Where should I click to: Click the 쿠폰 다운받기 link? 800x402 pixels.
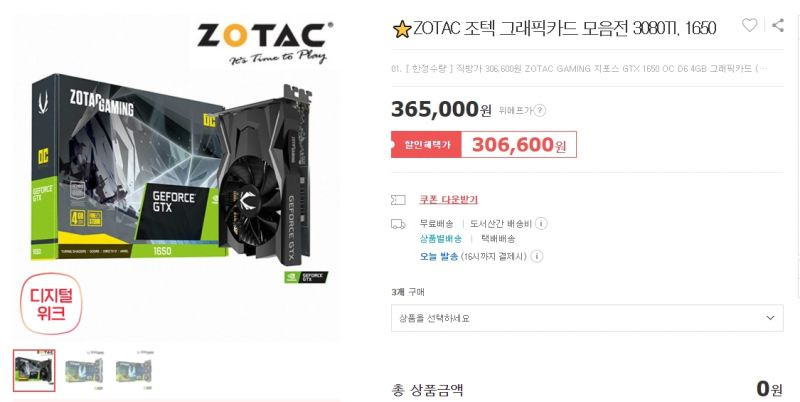[x=448, y=200]
